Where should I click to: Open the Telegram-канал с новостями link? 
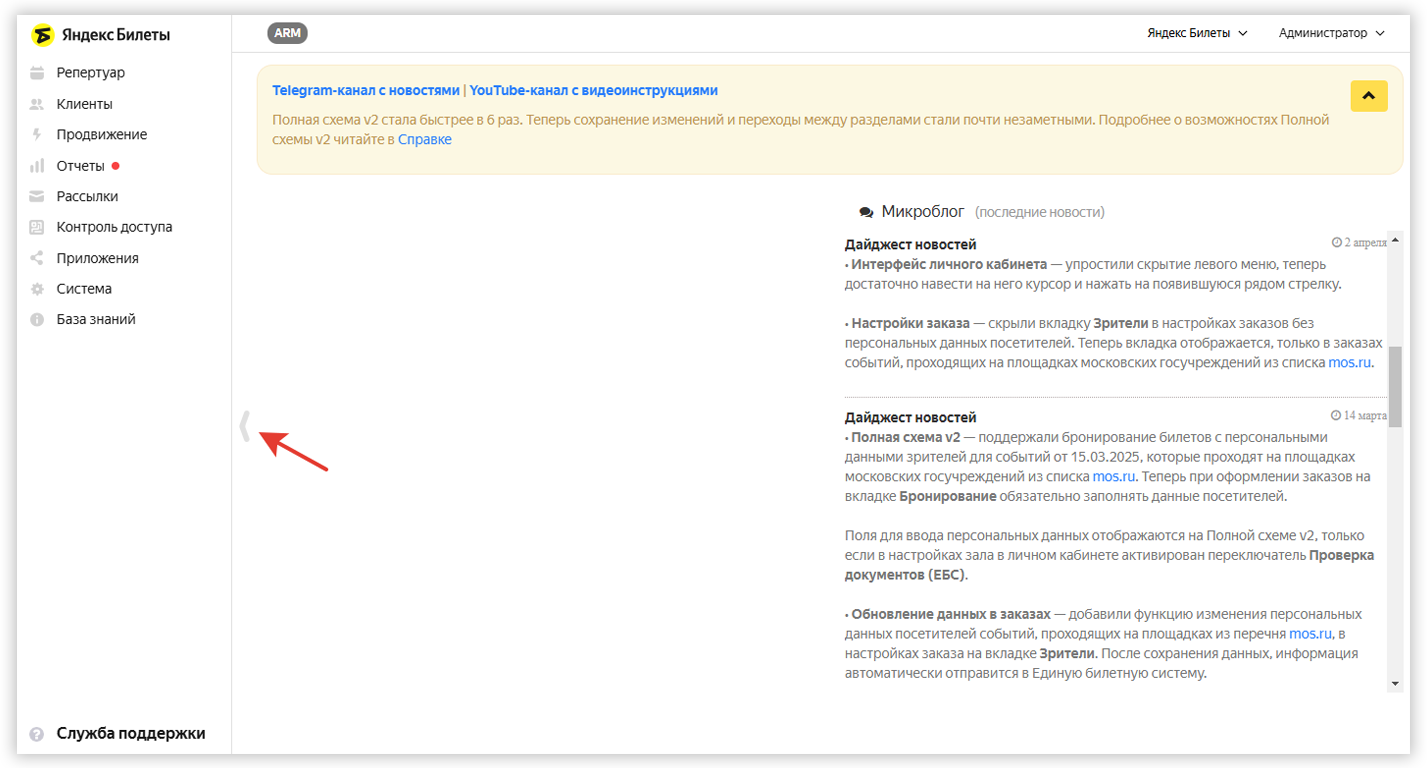pos(365,90)
